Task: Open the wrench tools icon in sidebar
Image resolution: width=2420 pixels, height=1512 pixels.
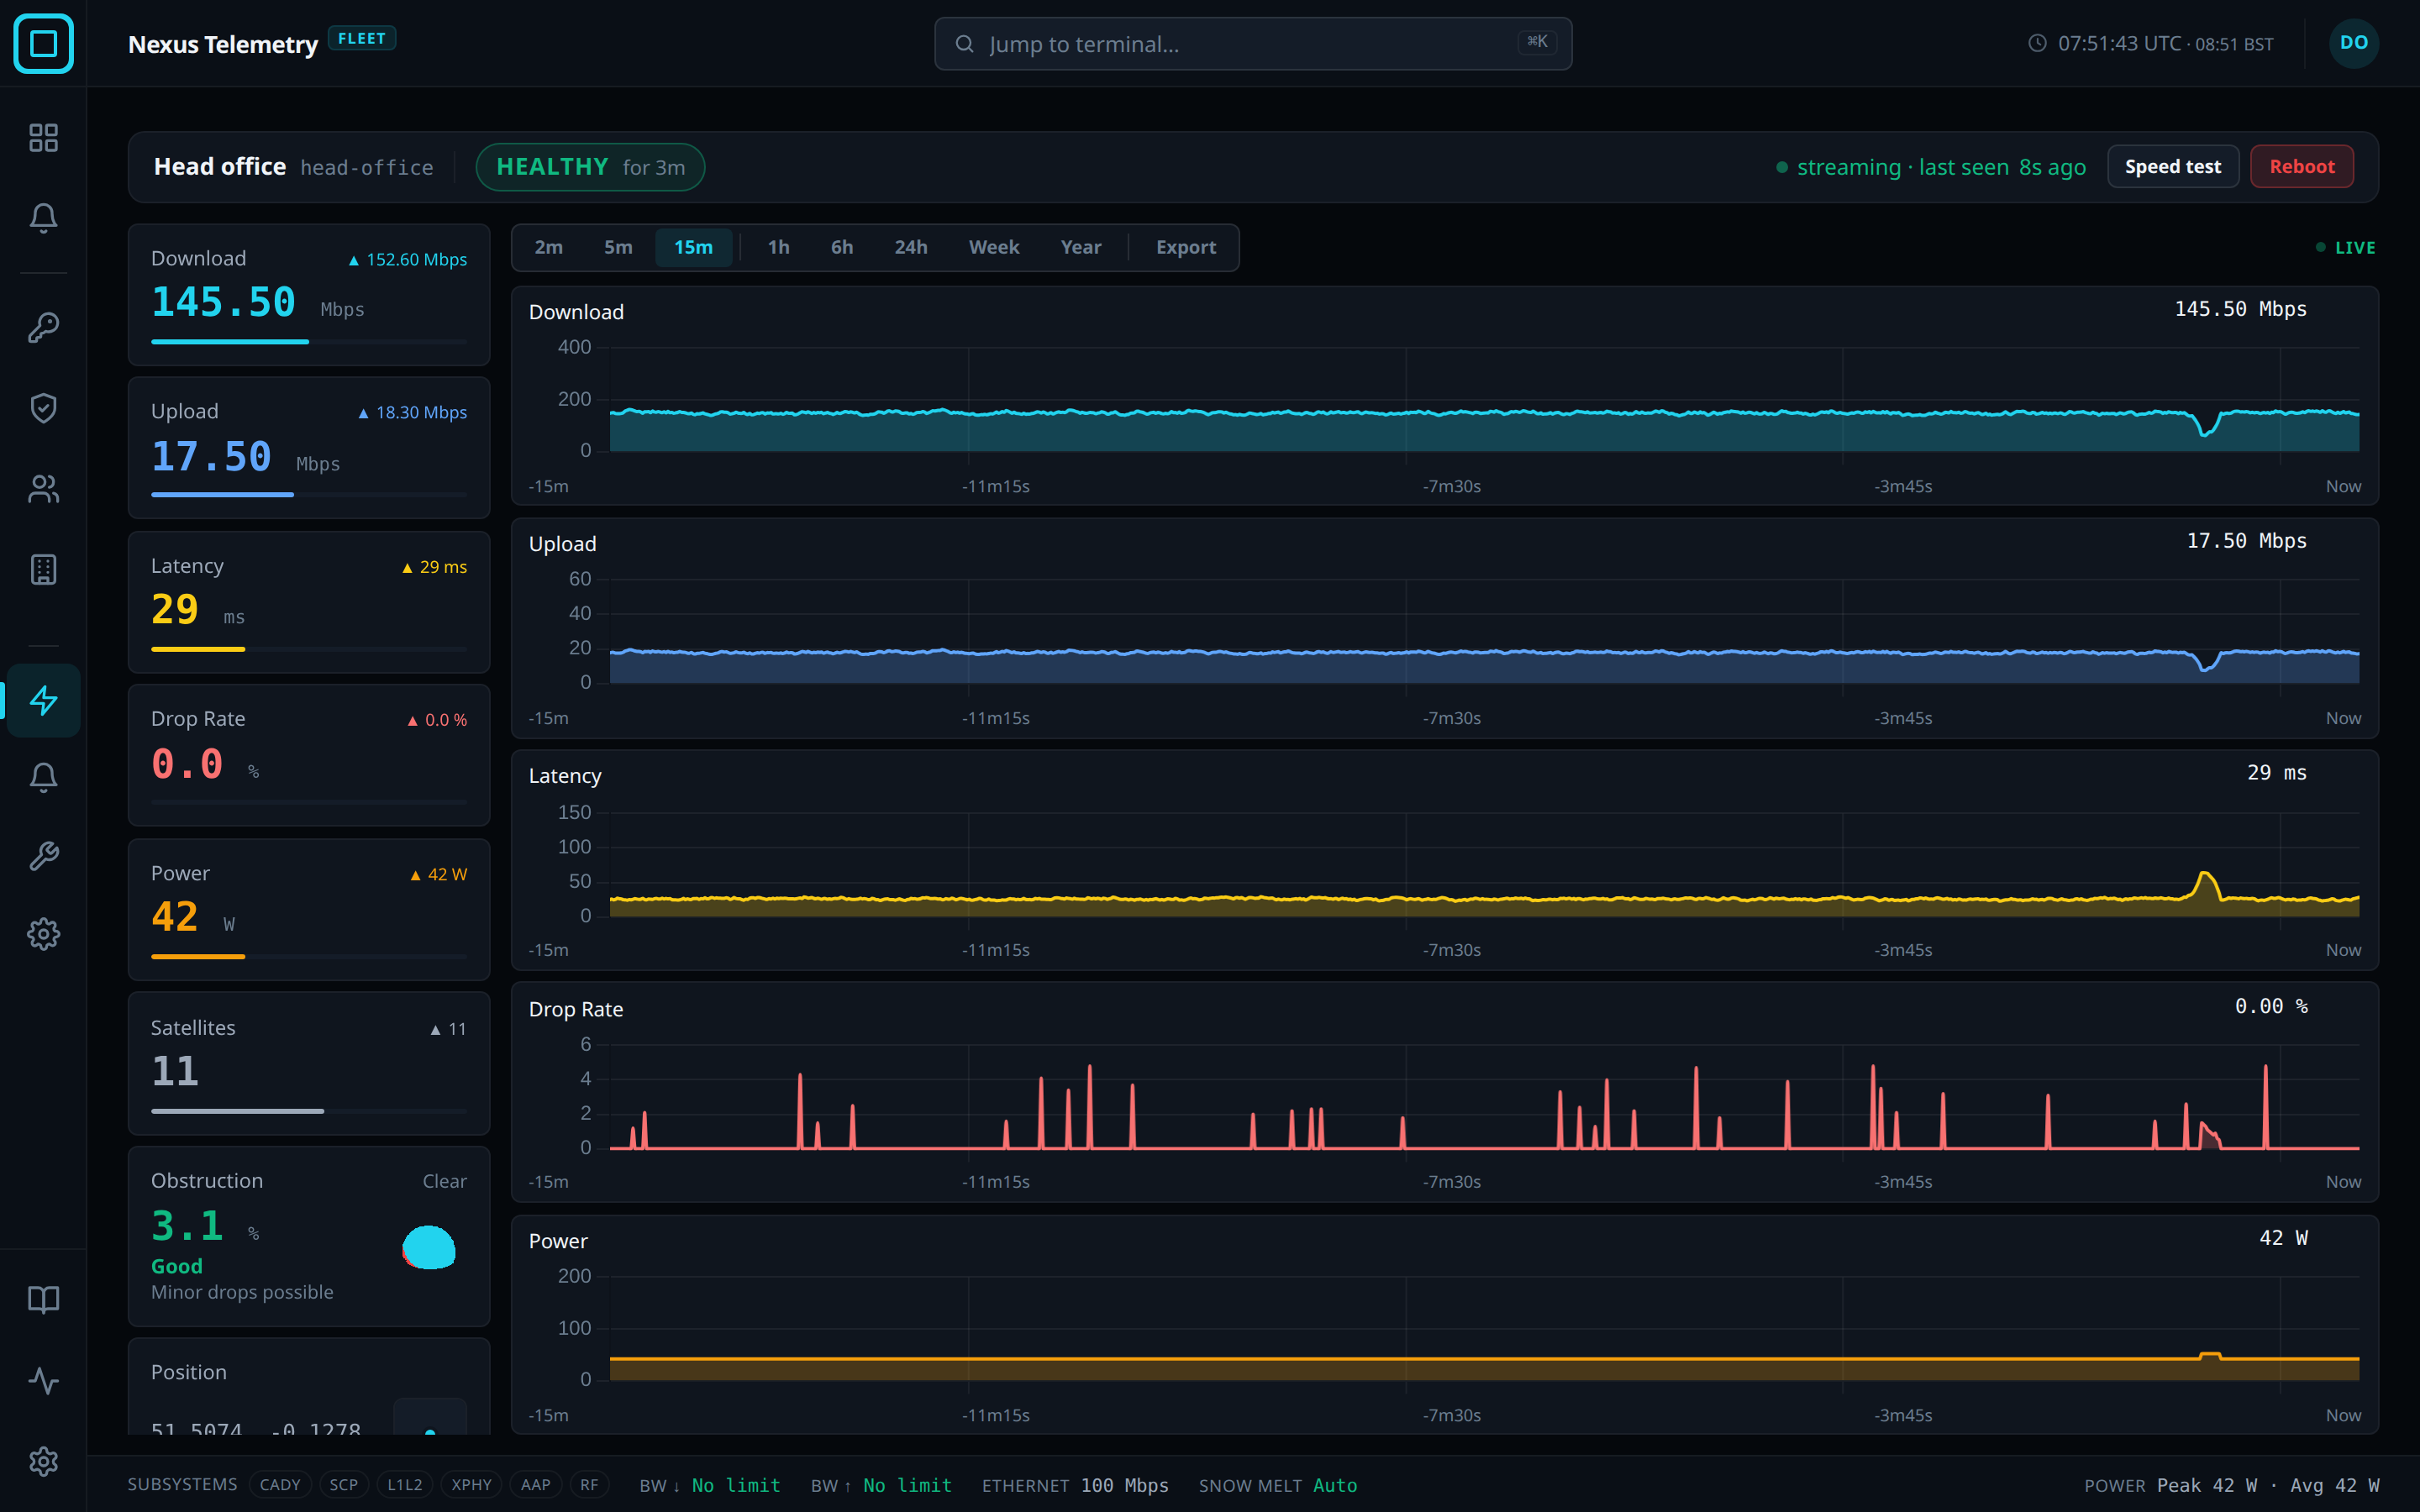Action: [x=43, y=856]
